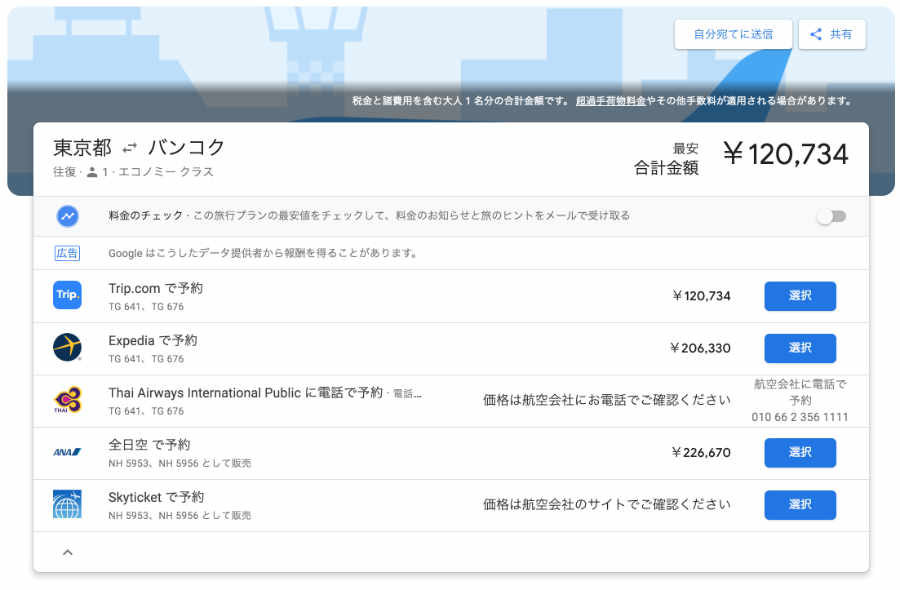900x590 pixels.
Task: Open the 共有 share button
Action: (x=832, y=34)
